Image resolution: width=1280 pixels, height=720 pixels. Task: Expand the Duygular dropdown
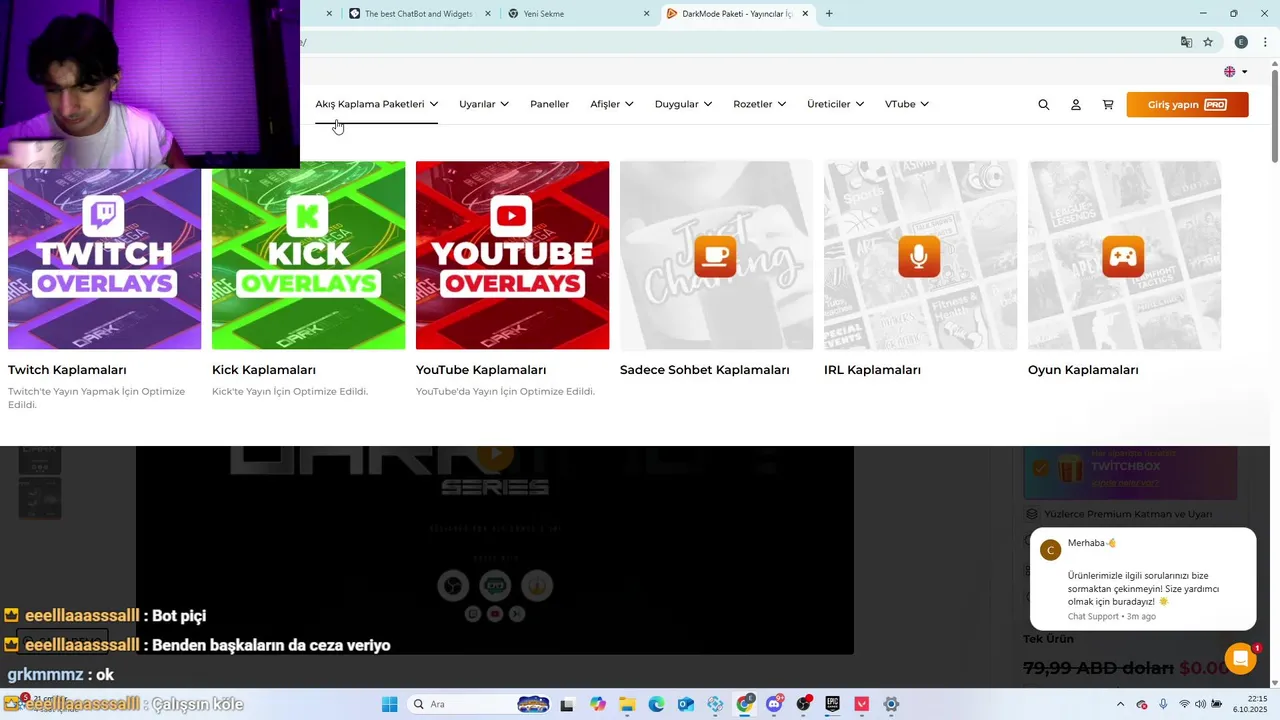[x=683, y=104]
